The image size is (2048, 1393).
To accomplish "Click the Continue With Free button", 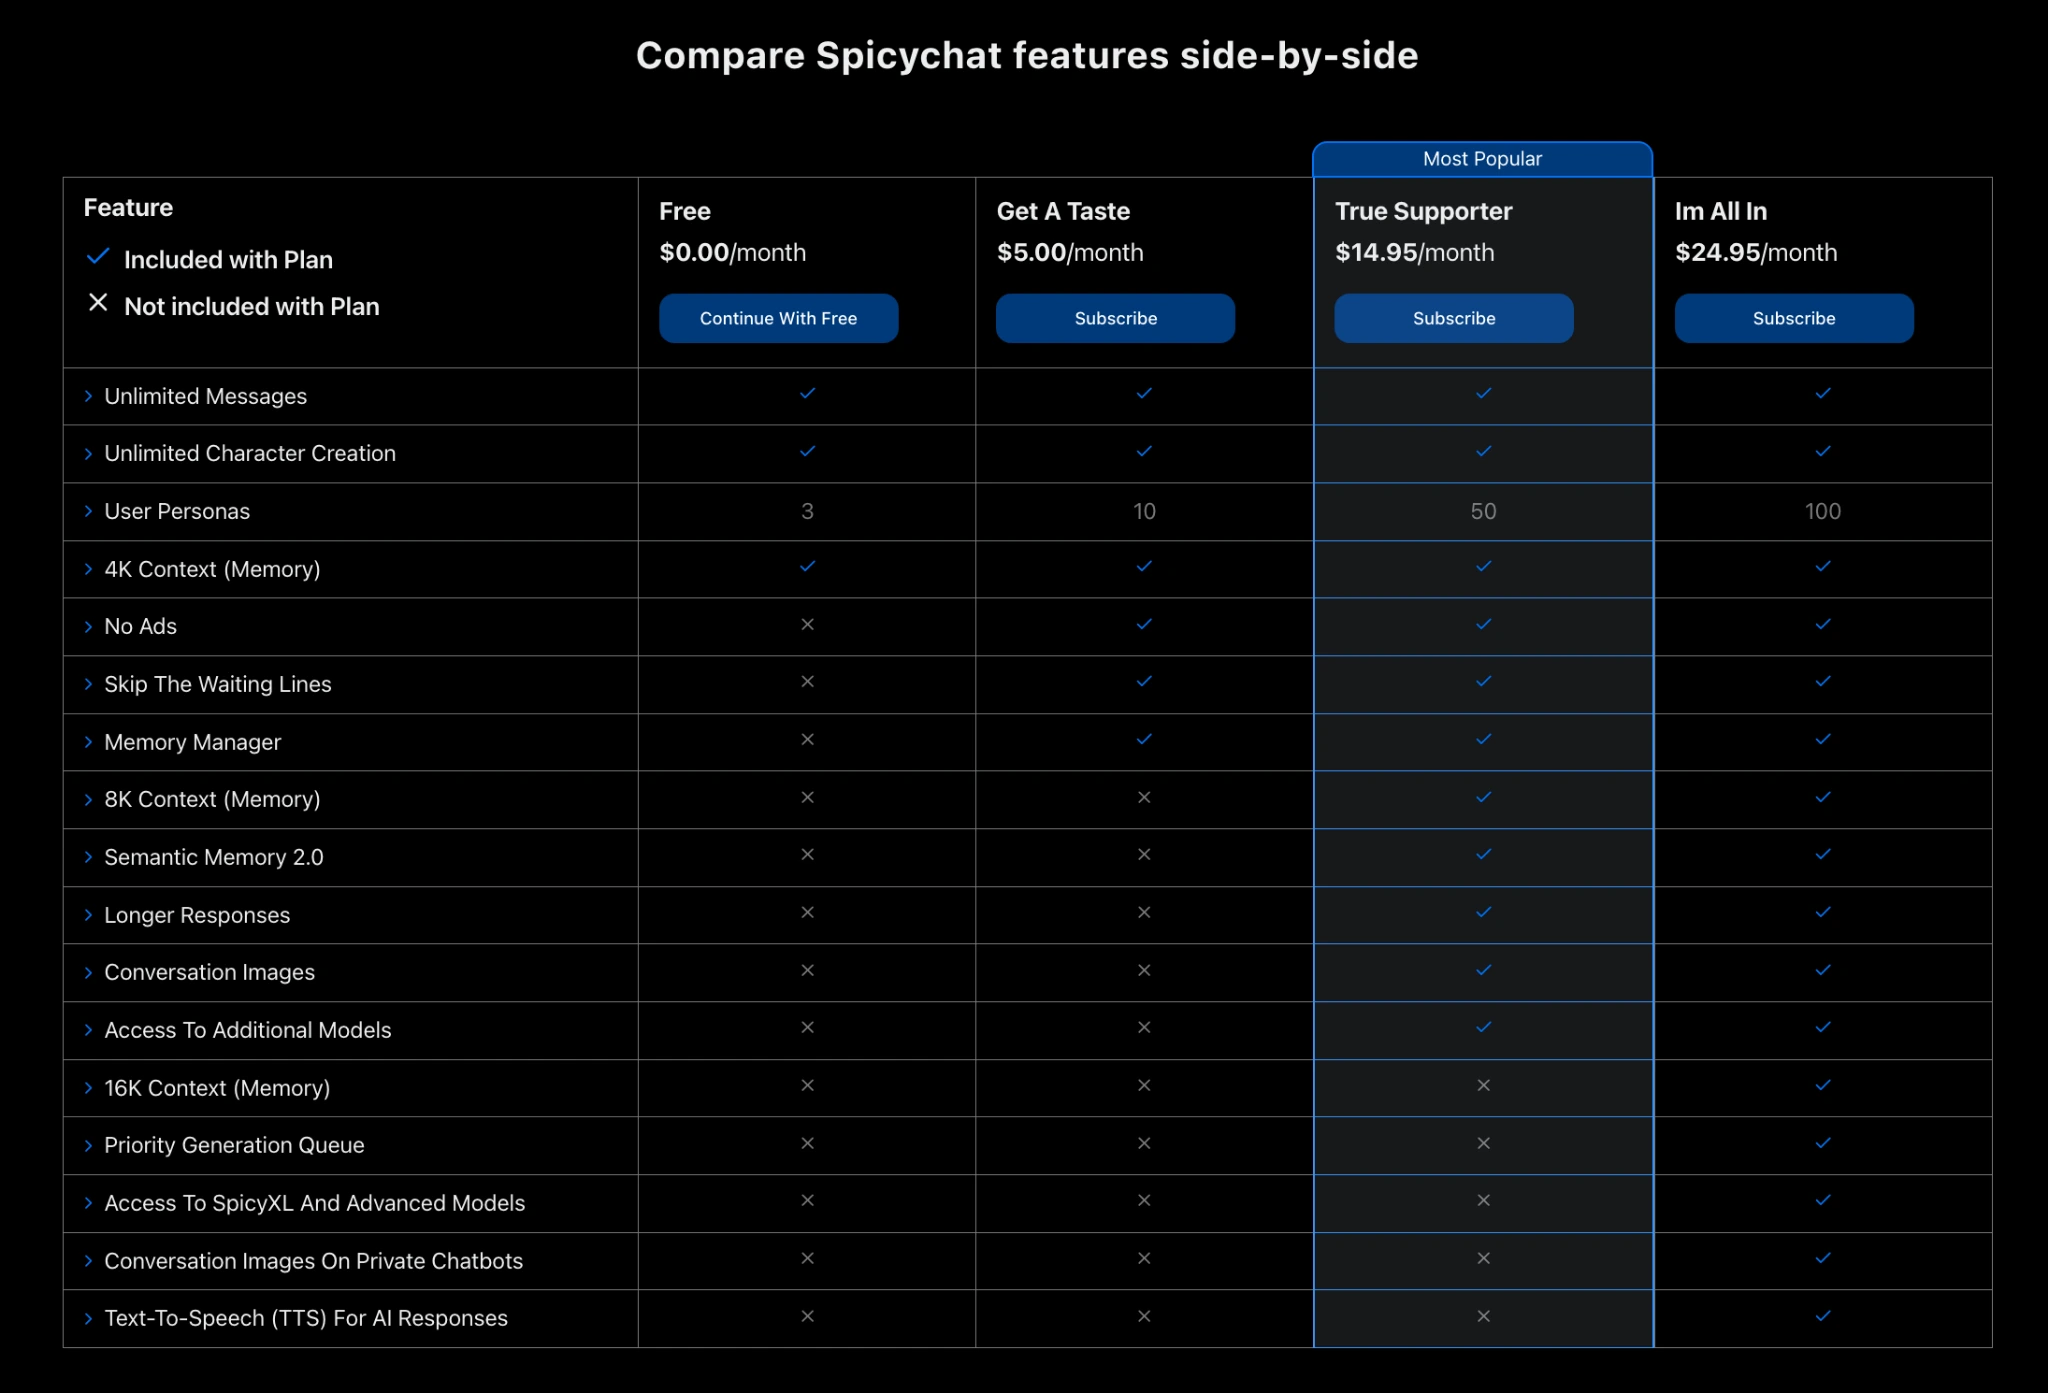I will click(778, 318).
